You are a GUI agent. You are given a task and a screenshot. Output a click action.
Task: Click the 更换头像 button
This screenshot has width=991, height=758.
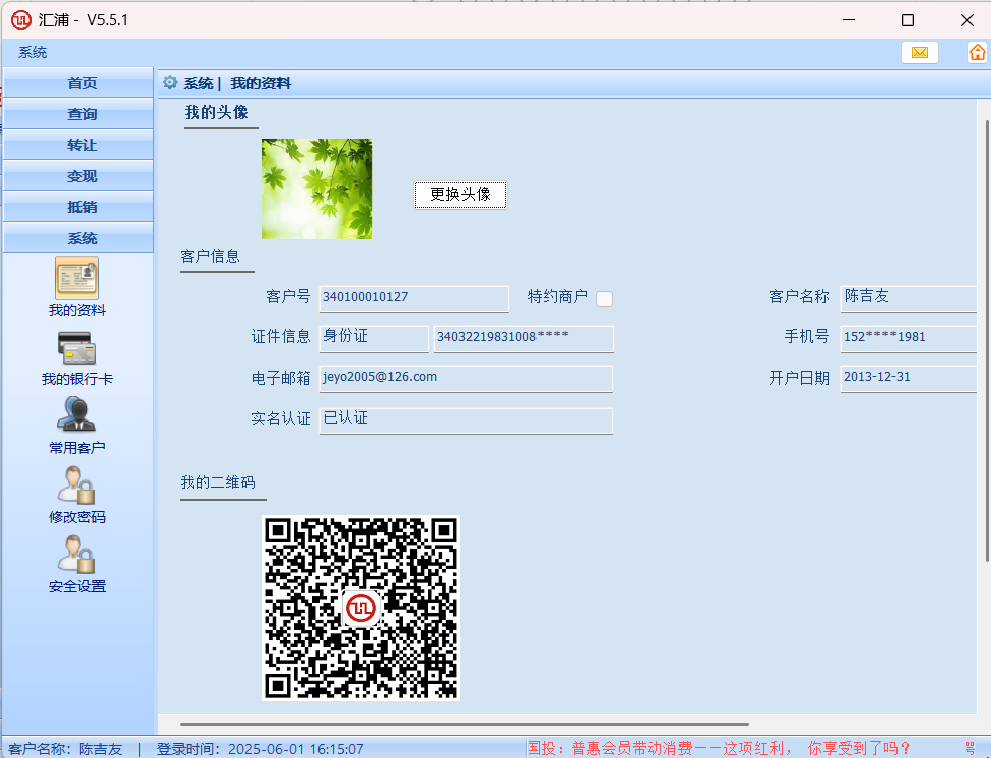460,195
